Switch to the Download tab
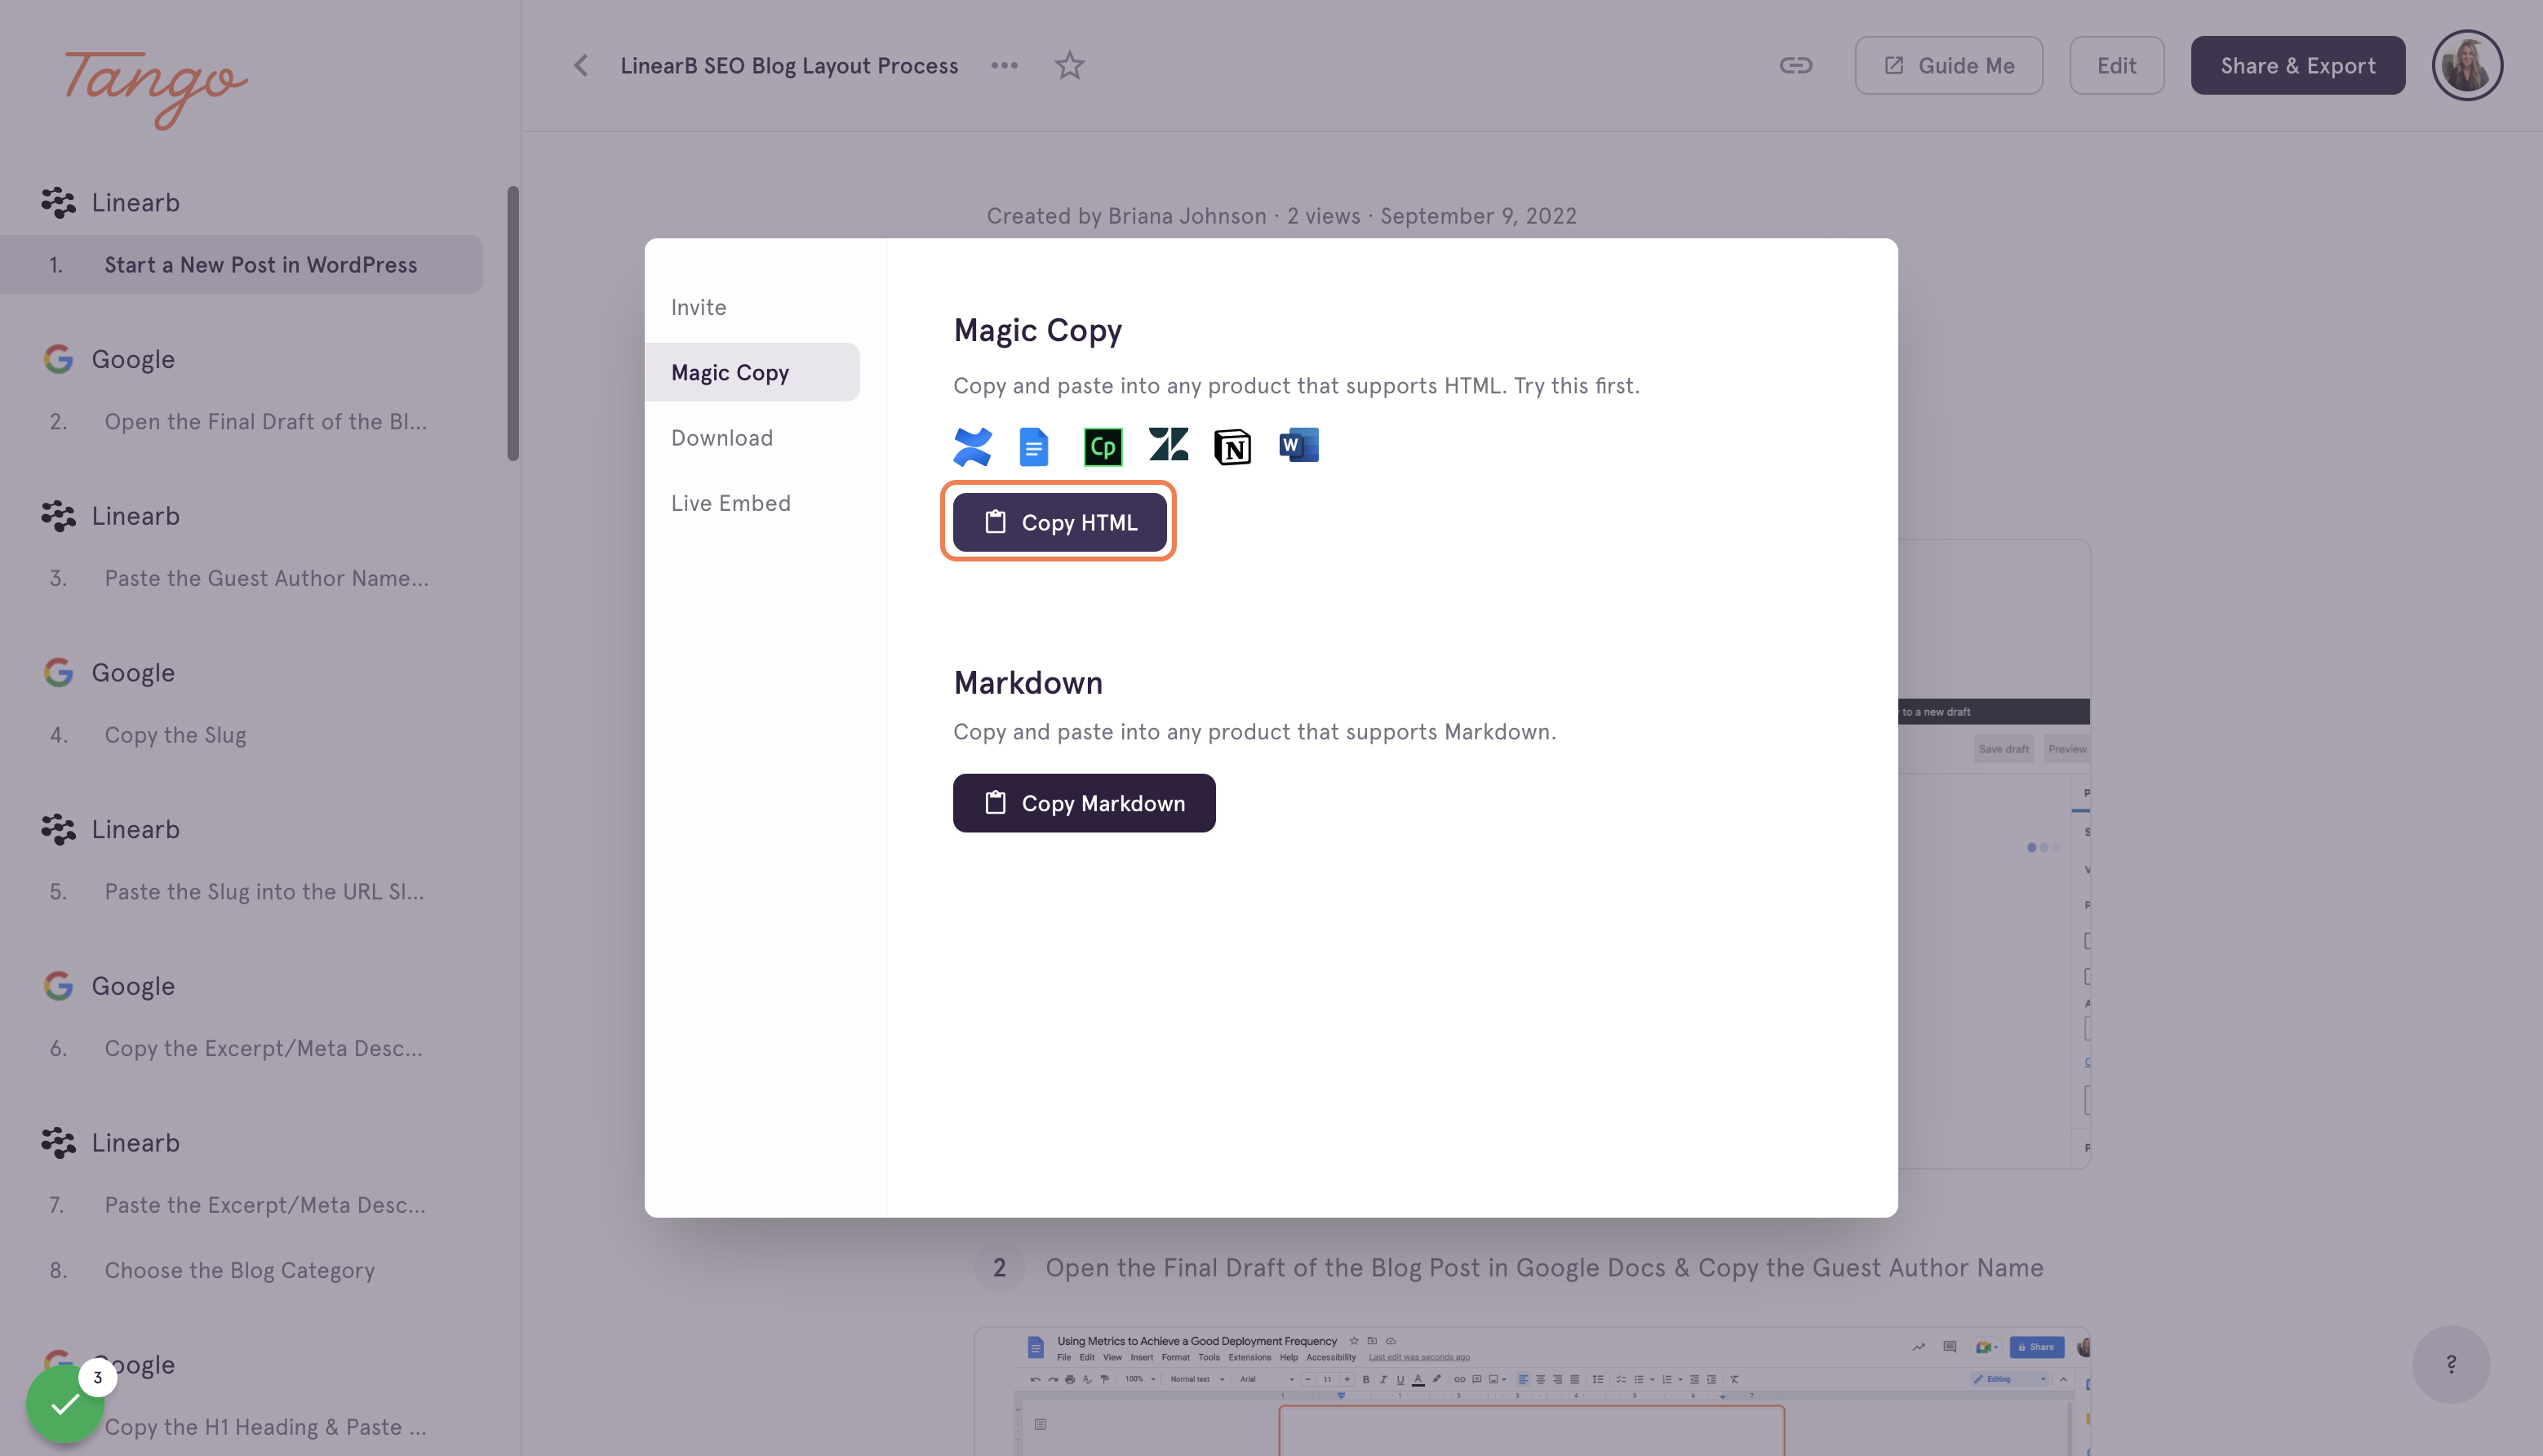2543x1456 pixels. [752, 438]
